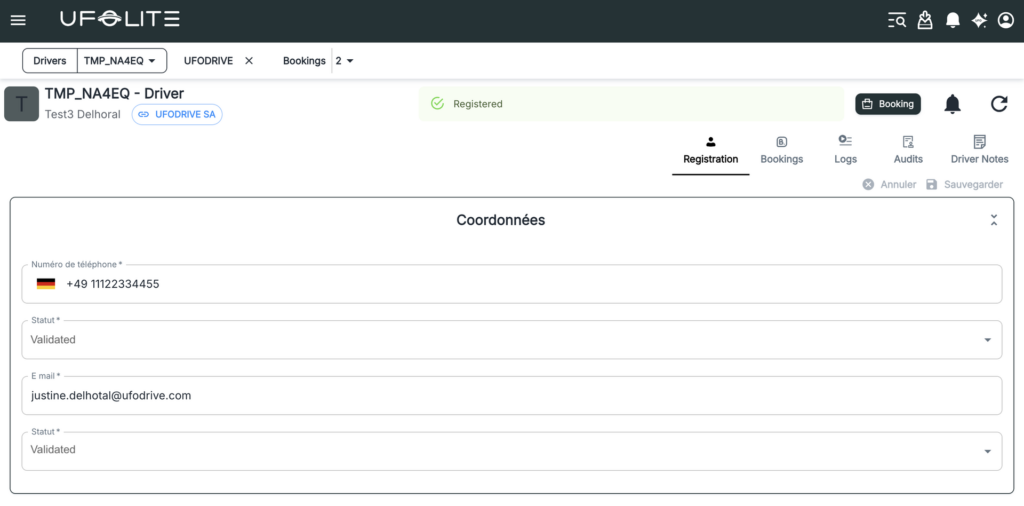Image resolution: width=1024 pixels, height=506 pixels.
Task: Open the user account profile icon
Action: click(1006, 20)
